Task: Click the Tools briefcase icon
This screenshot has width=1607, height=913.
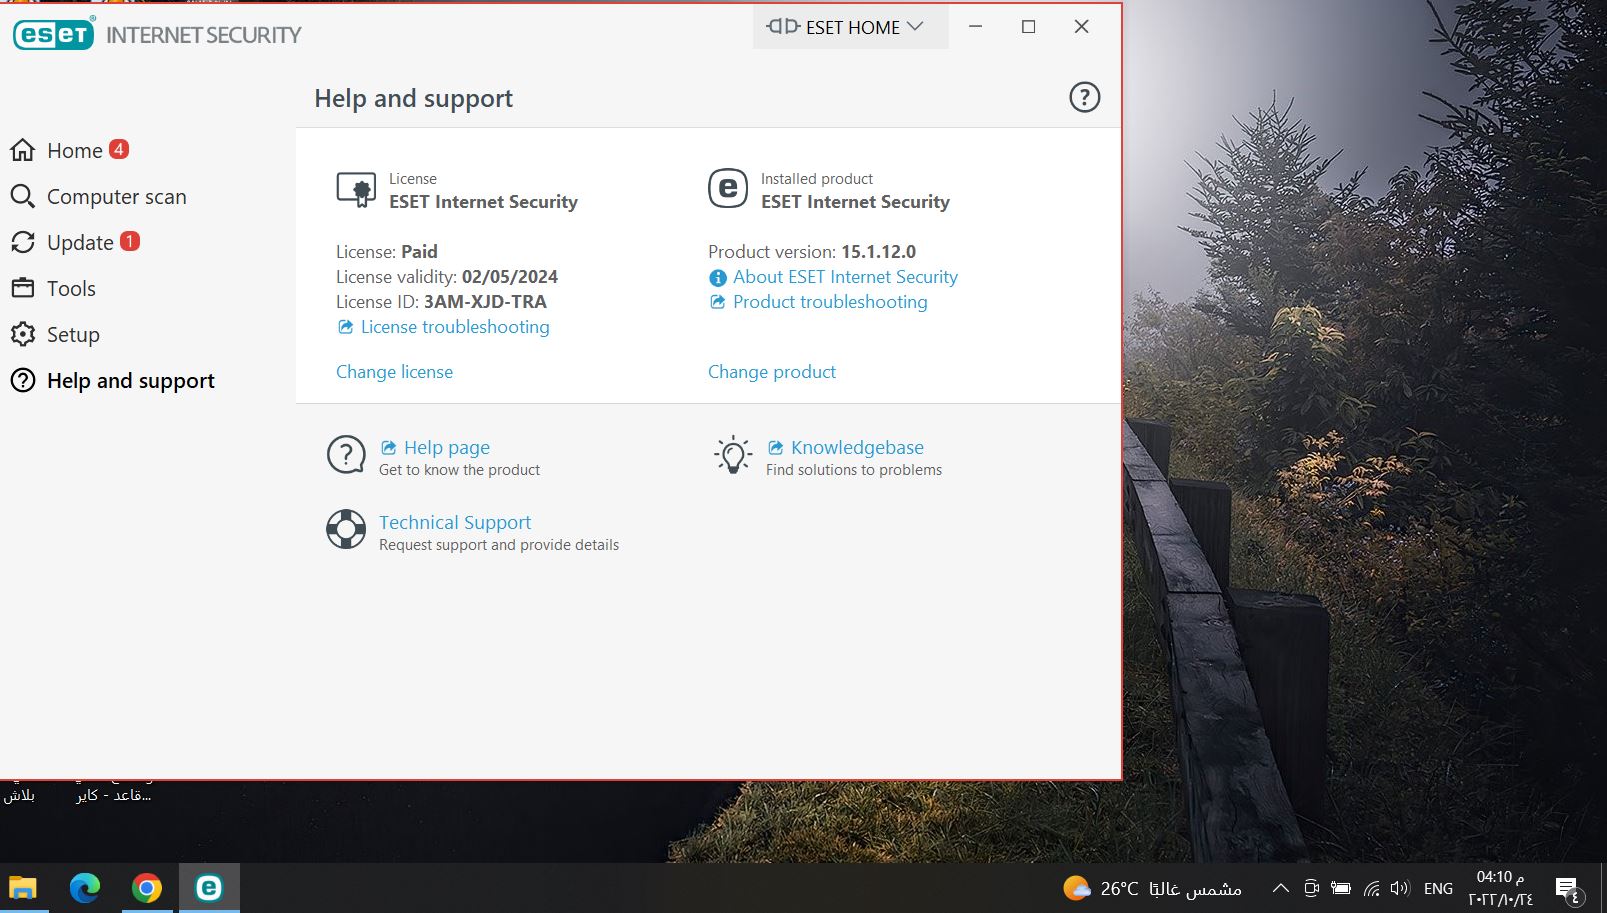Action: (x=23, y=288)
